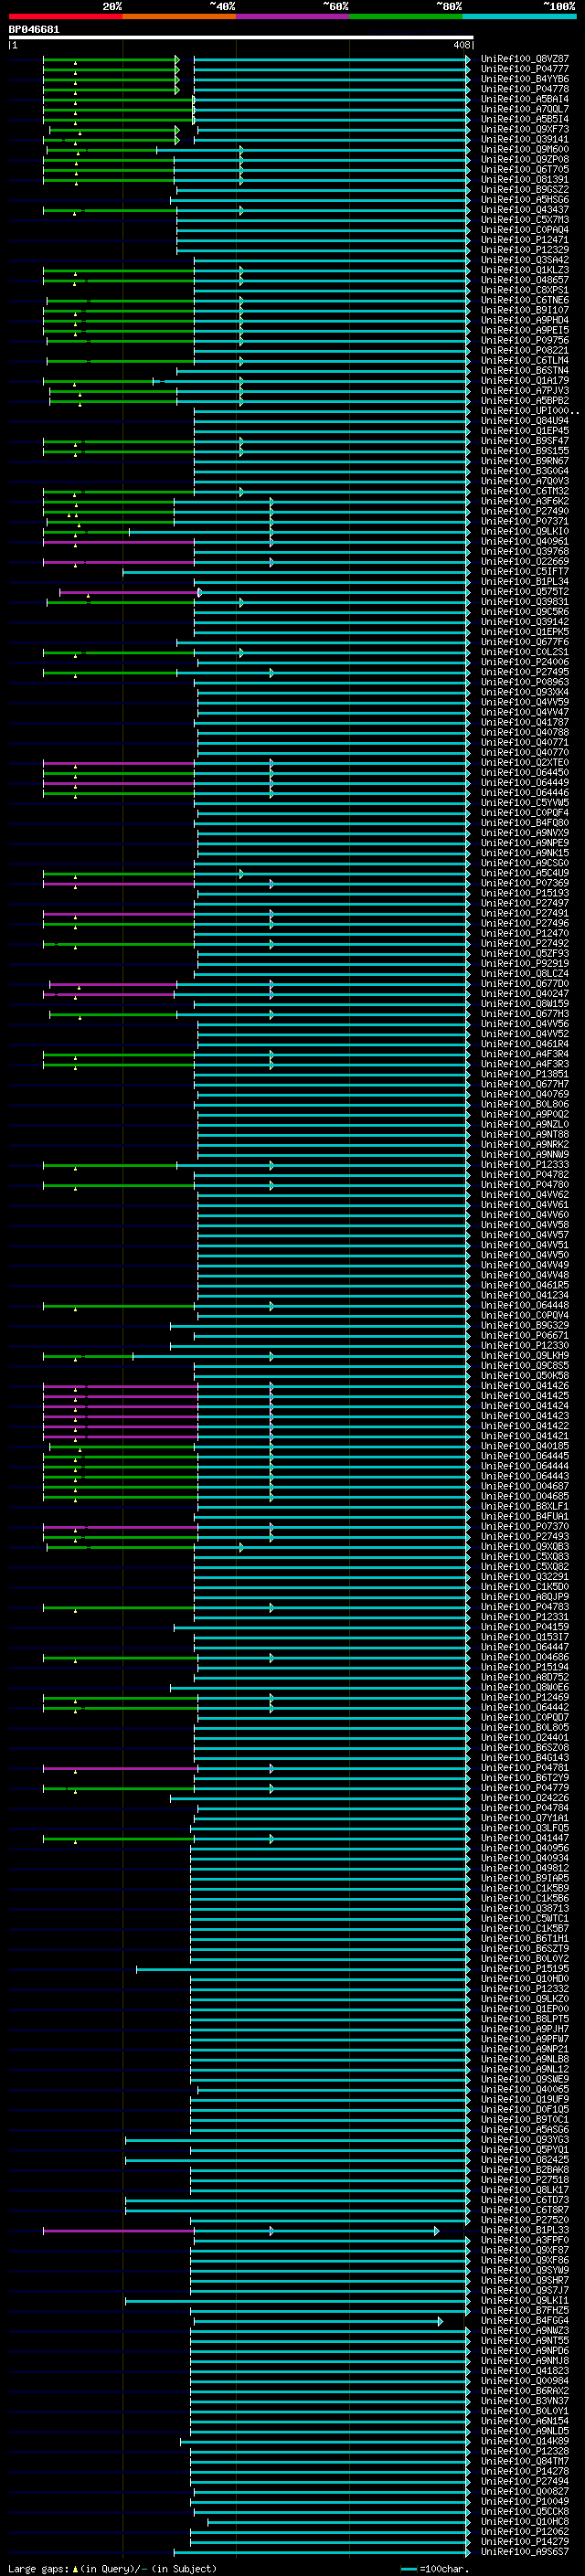Select the UniRef100_Q3SA42 label
The height and width of the screenshot is (2576, 585).
pos(525,260)
